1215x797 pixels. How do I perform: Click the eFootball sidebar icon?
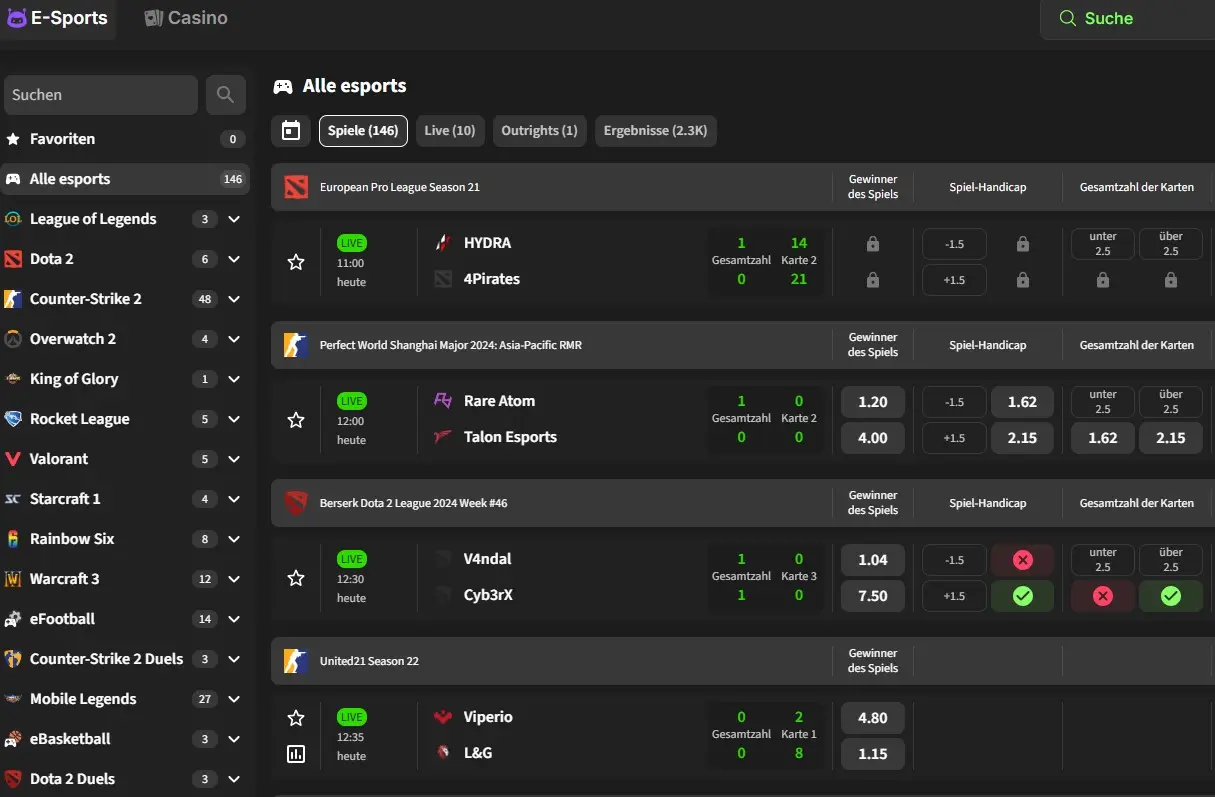point(13,619)
